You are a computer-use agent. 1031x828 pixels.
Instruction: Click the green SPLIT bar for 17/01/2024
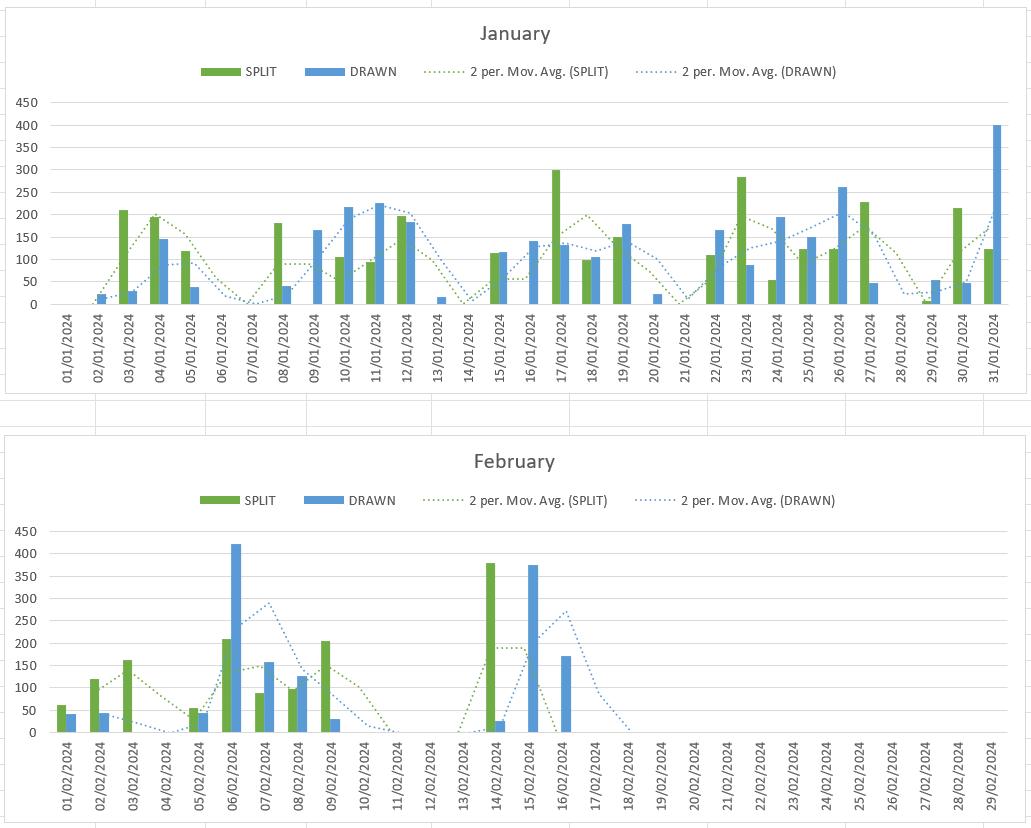coord(556,237)
